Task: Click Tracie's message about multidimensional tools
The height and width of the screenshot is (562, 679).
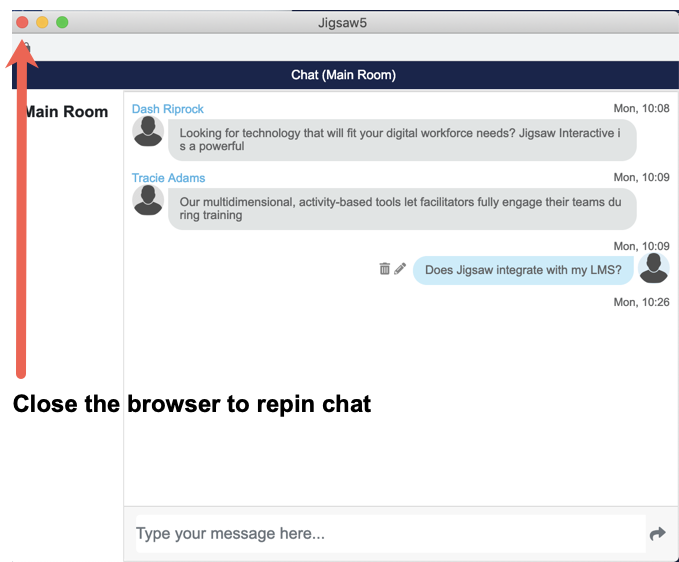Action: click(x=401, y=208)
